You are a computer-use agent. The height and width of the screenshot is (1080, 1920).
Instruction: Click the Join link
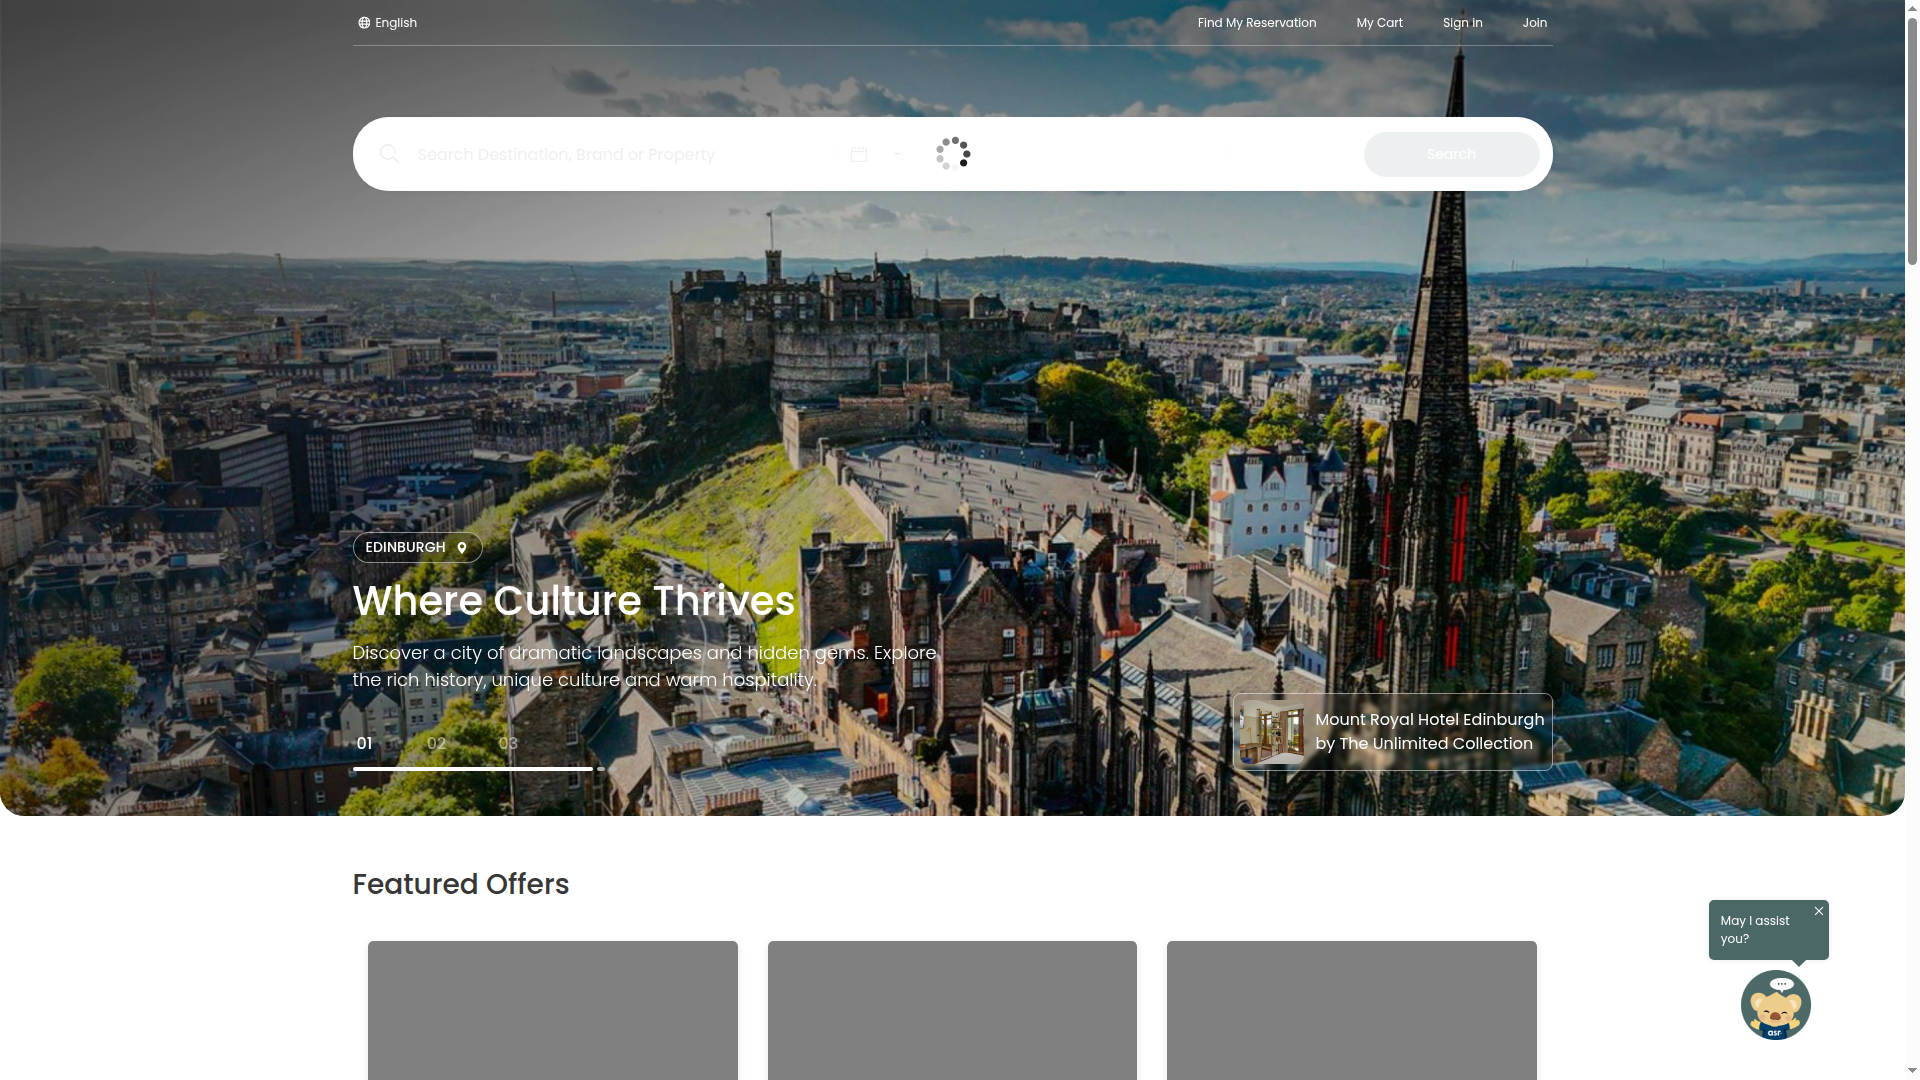[x=1534, y=22]
